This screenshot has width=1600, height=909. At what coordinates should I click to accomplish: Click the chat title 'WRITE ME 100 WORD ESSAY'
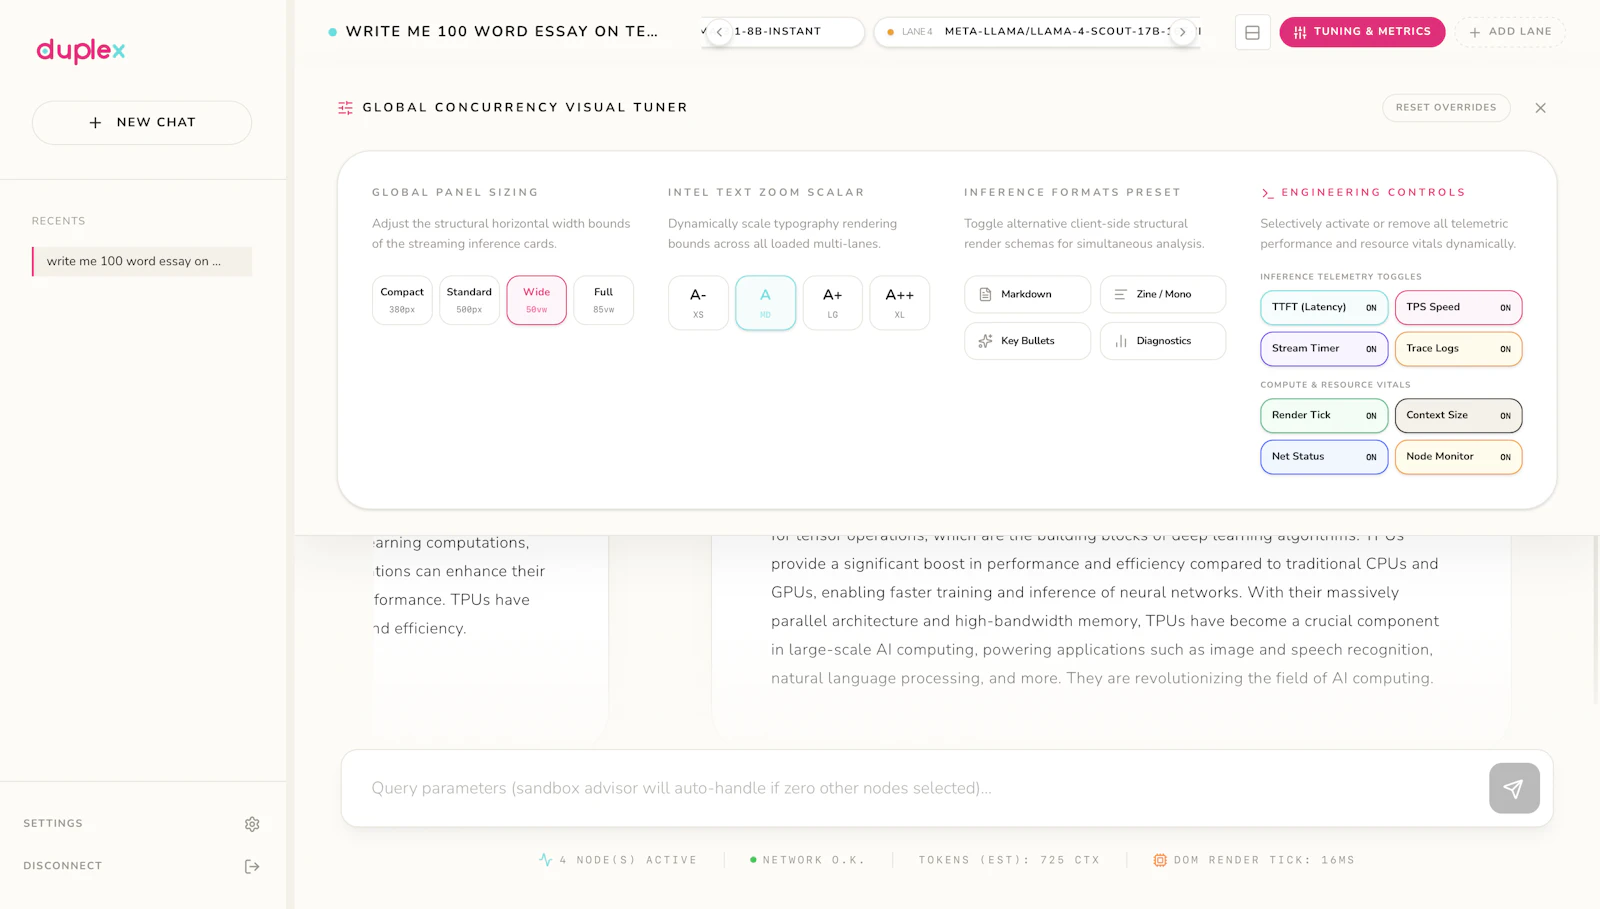click(x=501, y=31)
